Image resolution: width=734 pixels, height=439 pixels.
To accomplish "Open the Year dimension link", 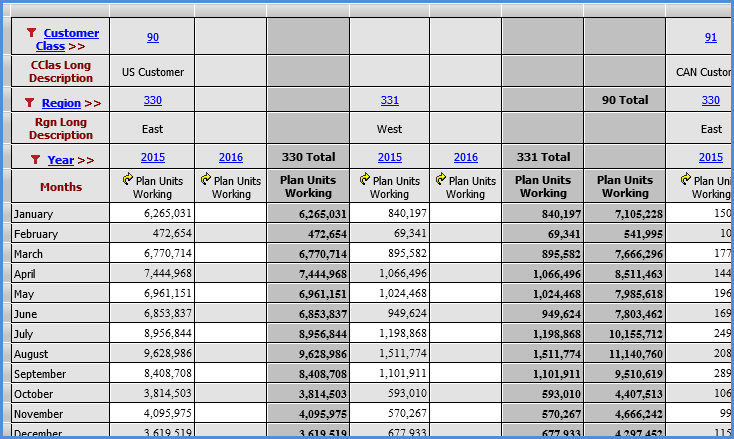I will tap(60, 160).
